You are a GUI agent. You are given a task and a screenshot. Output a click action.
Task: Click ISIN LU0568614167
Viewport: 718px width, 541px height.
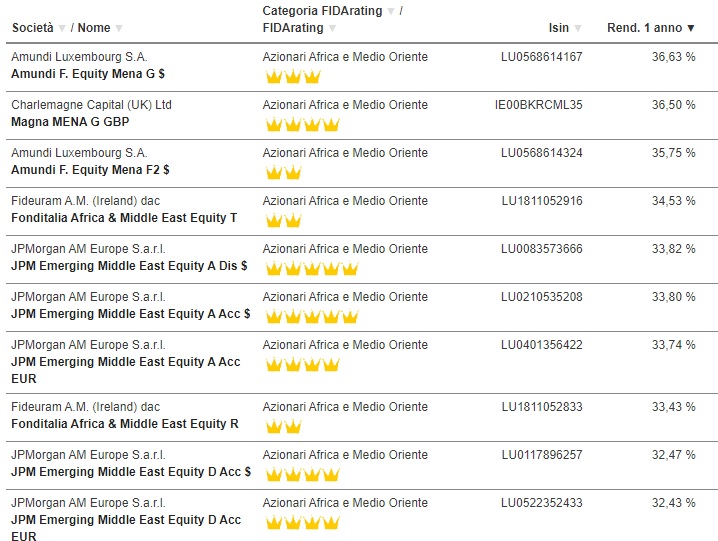coord(542,57)
